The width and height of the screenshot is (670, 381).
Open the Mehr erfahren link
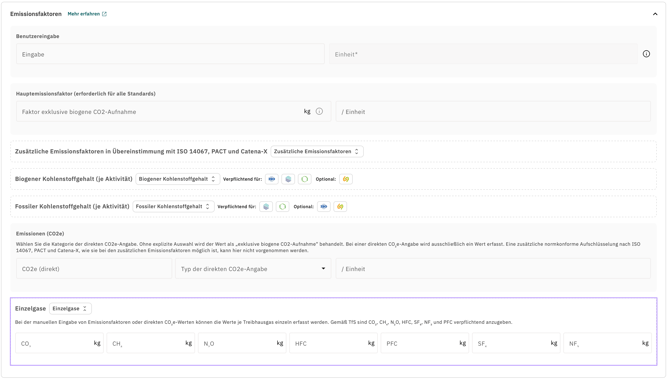87,14
